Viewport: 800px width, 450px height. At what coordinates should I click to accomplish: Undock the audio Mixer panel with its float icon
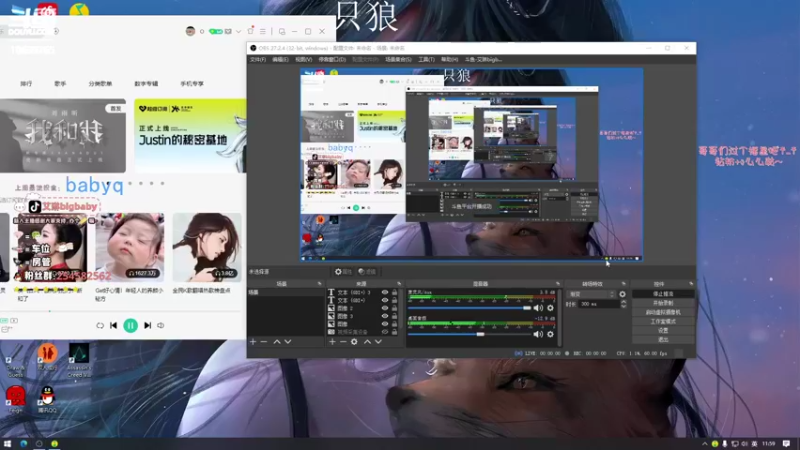click(557, 284)
